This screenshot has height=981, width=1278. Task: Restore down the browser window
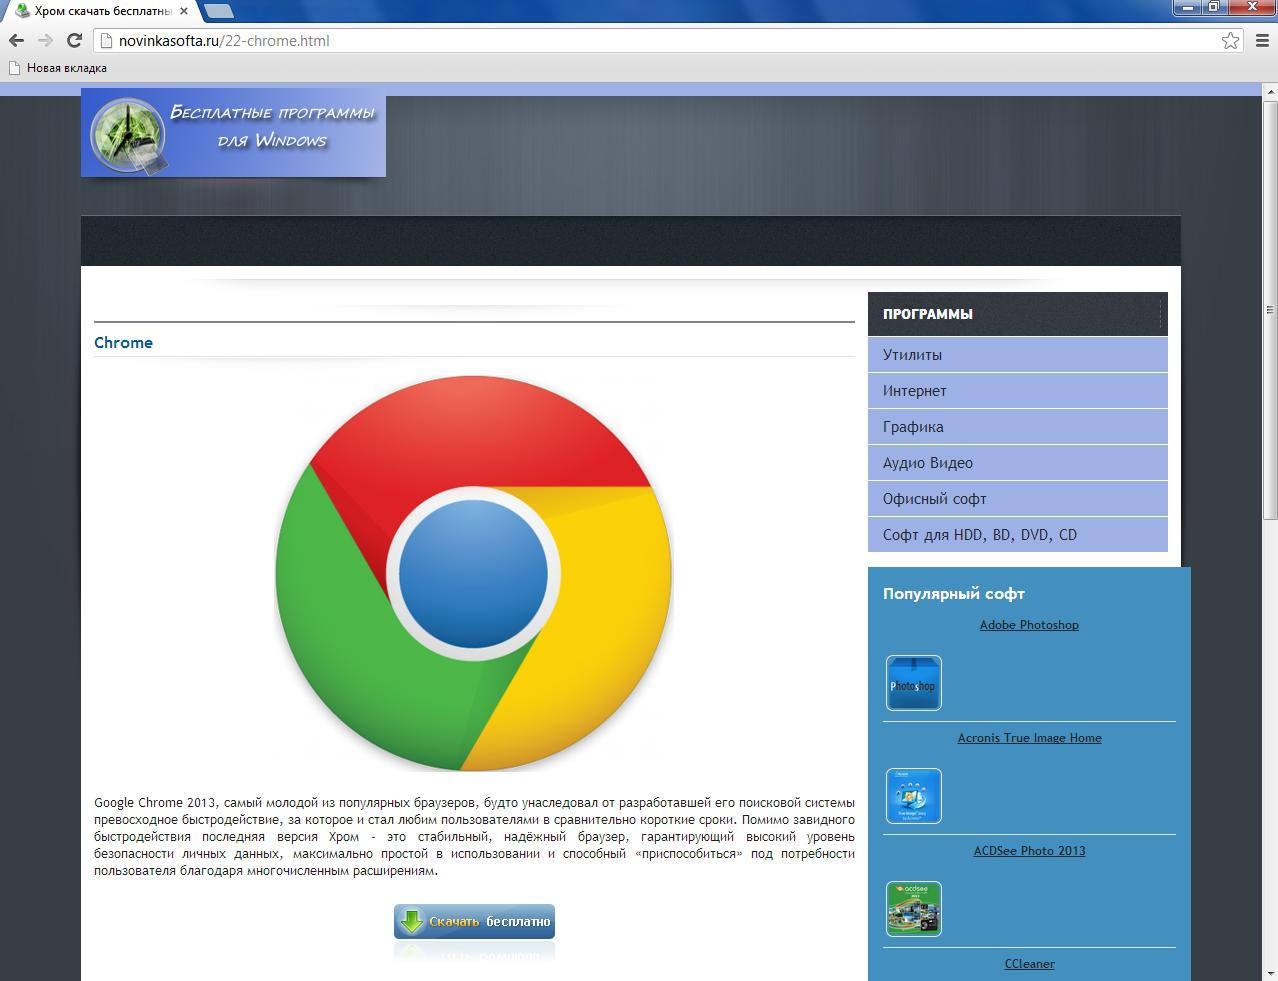1214,7
